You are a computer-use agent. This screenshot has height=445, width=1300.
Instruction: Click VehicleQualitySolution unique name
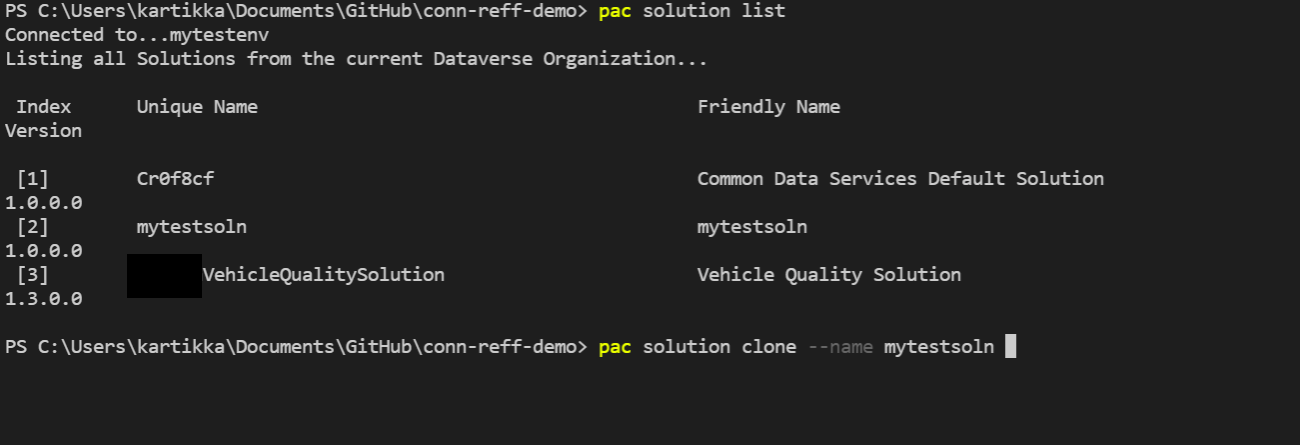(324, 275)
